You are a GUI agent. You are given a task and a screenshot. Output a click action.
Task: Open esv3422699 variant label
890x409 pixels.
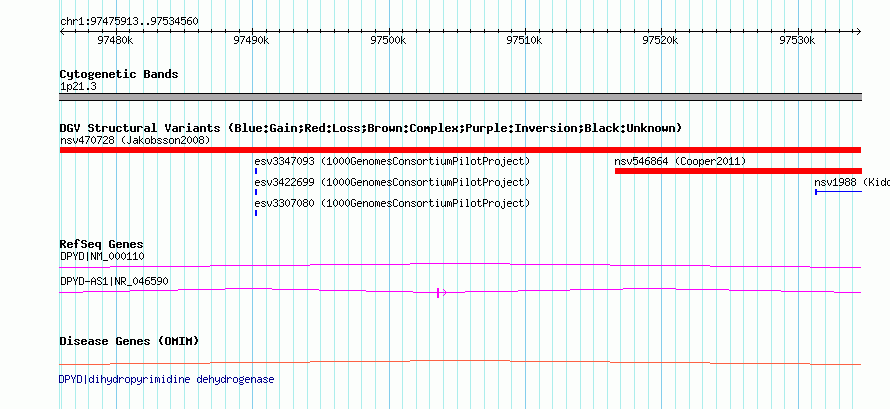392,183
